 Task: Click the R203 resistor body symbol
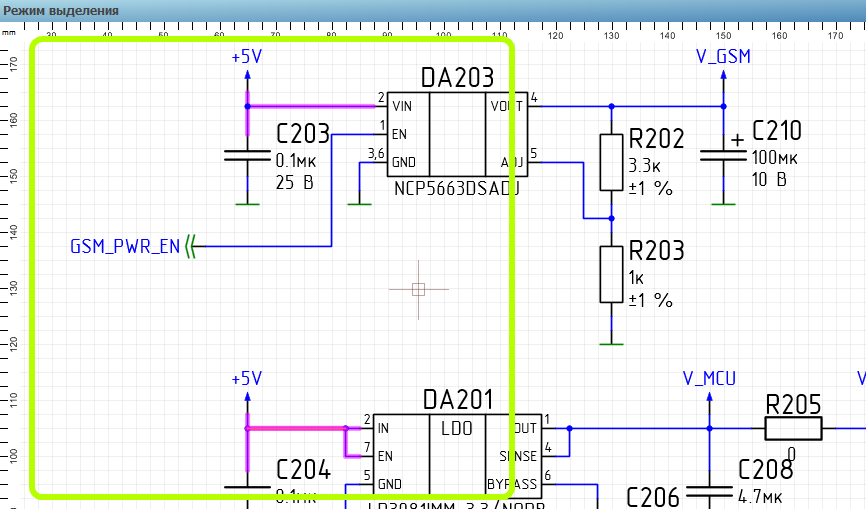611,274
